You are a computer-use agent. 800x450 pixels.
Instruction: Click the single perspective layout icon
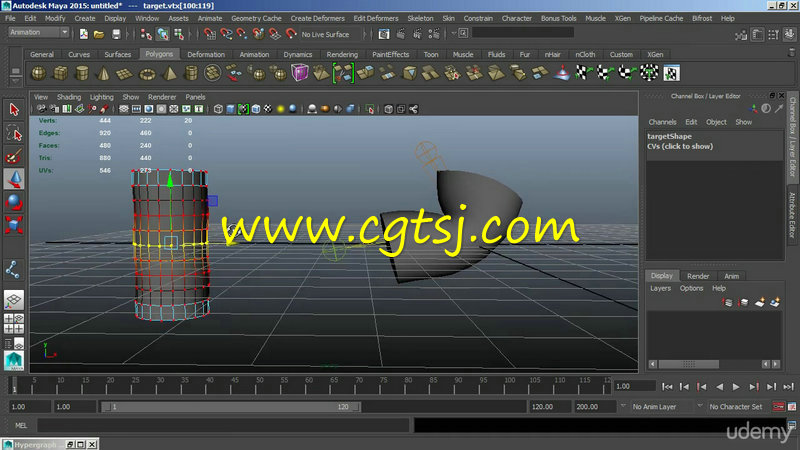(14, 299)
